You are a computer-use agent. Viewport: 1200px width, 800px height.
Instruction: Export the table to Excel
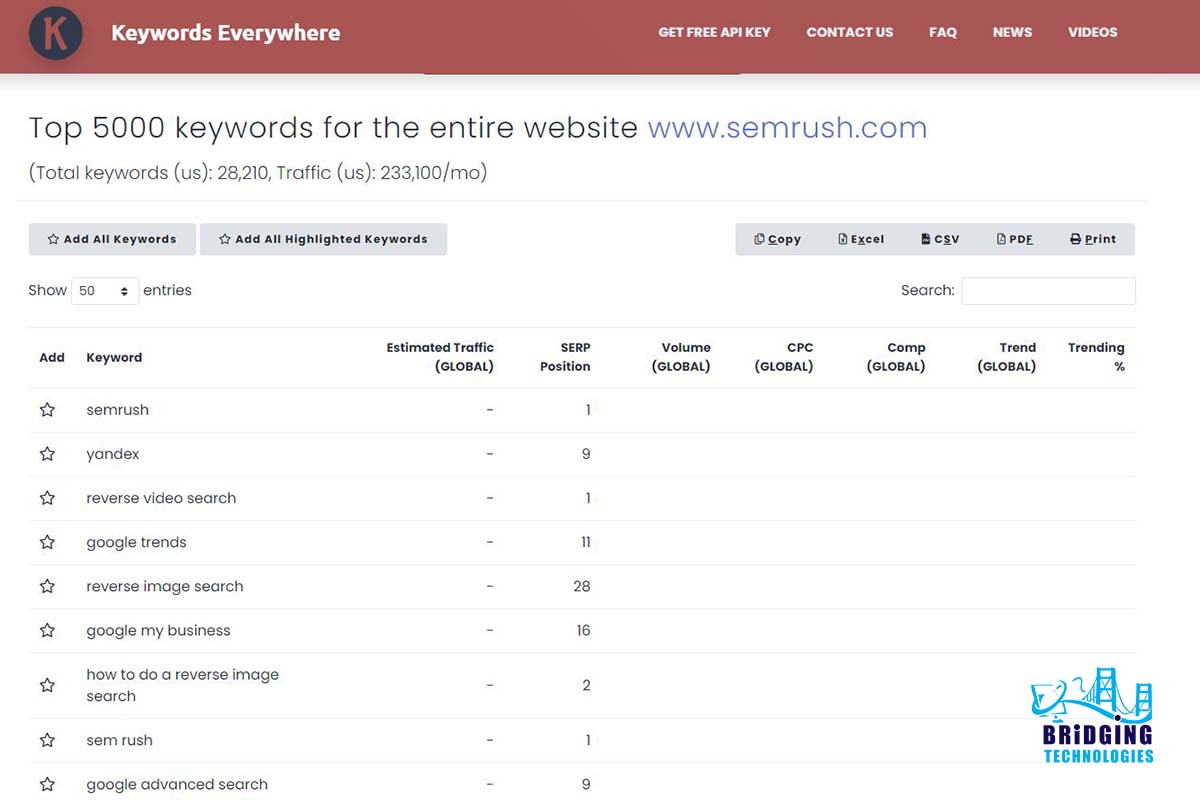click(861, 239)
